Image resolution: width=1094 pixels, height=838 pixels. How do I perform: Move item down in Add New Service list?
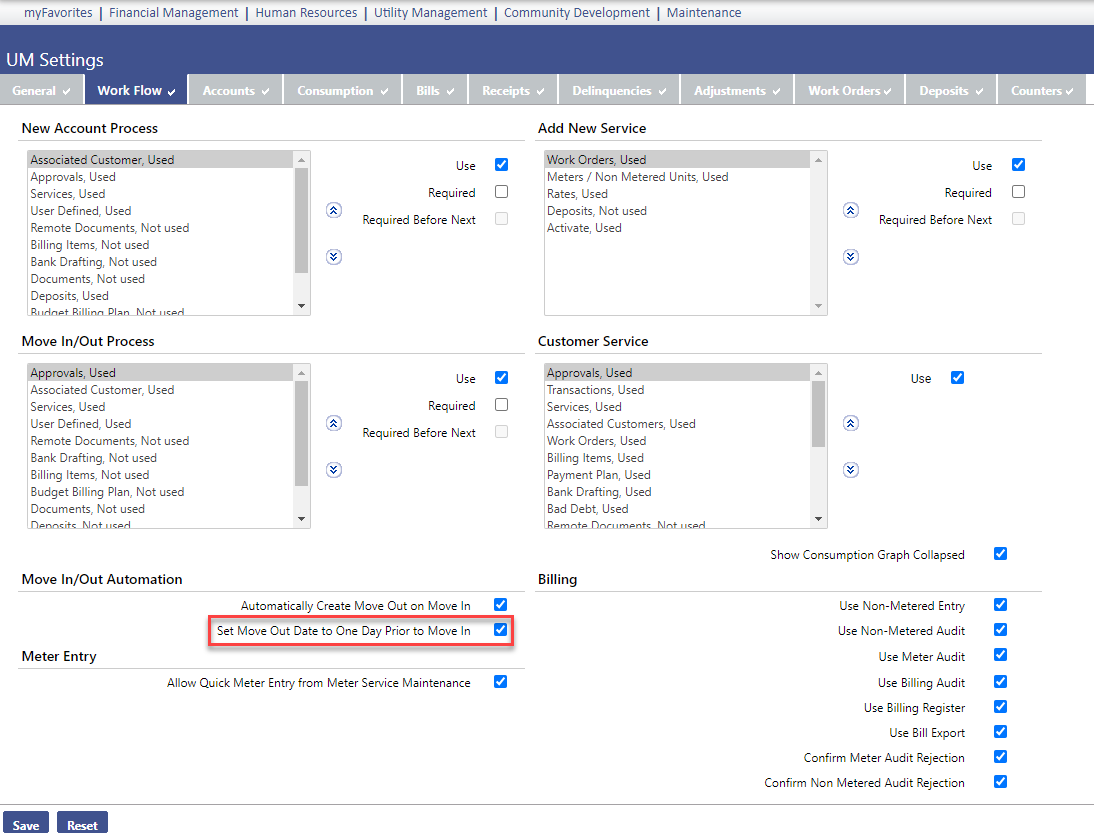click(x=851, y=257)
